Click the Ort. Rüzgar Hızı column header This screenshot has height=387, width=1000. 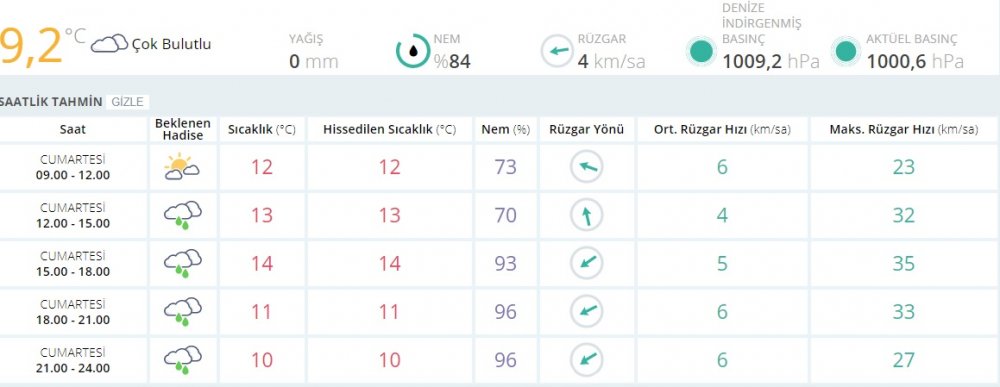coord(722,129)
